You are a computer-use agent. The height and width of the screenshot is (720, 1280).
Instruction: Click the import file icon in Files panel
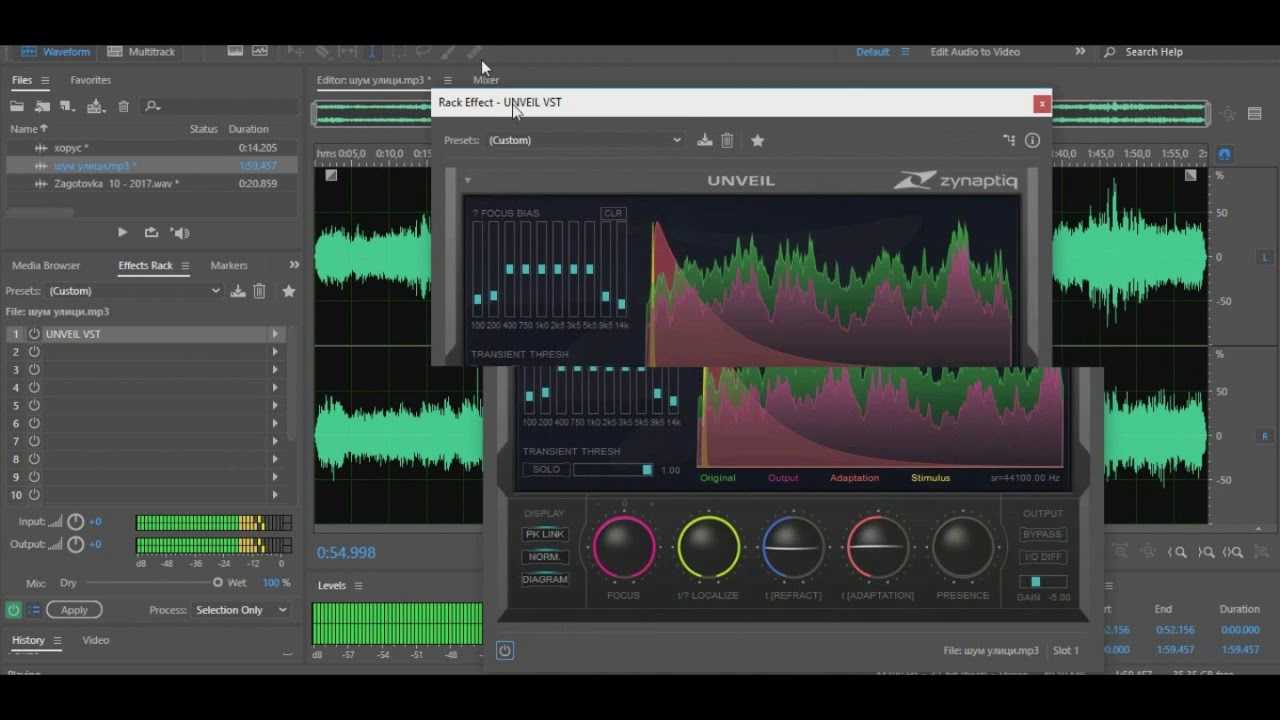pos(43,106)
